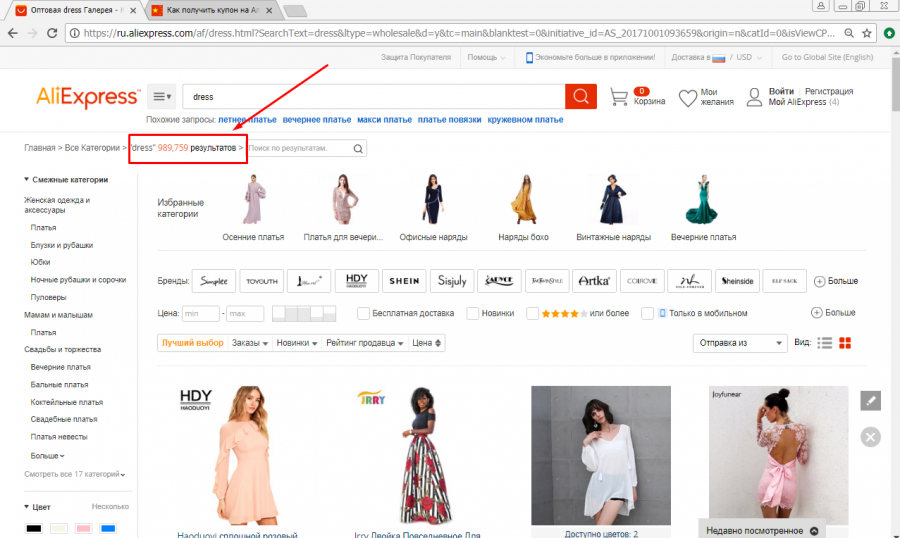Screen dimensions: 900x538
Task: Open the Отправка из dropdown
Action: click(x=739, y=343)
